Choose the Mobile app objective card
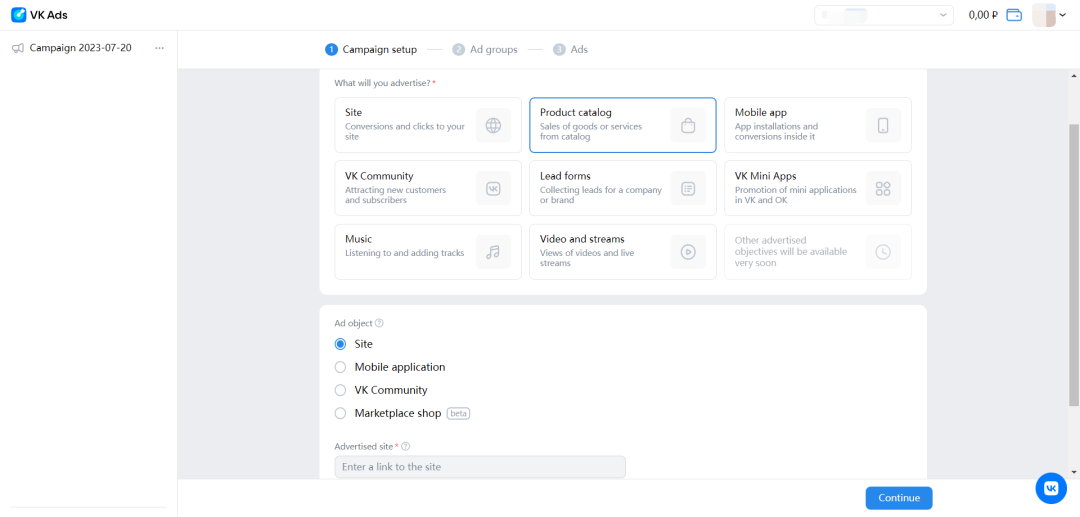 point(818,125)
